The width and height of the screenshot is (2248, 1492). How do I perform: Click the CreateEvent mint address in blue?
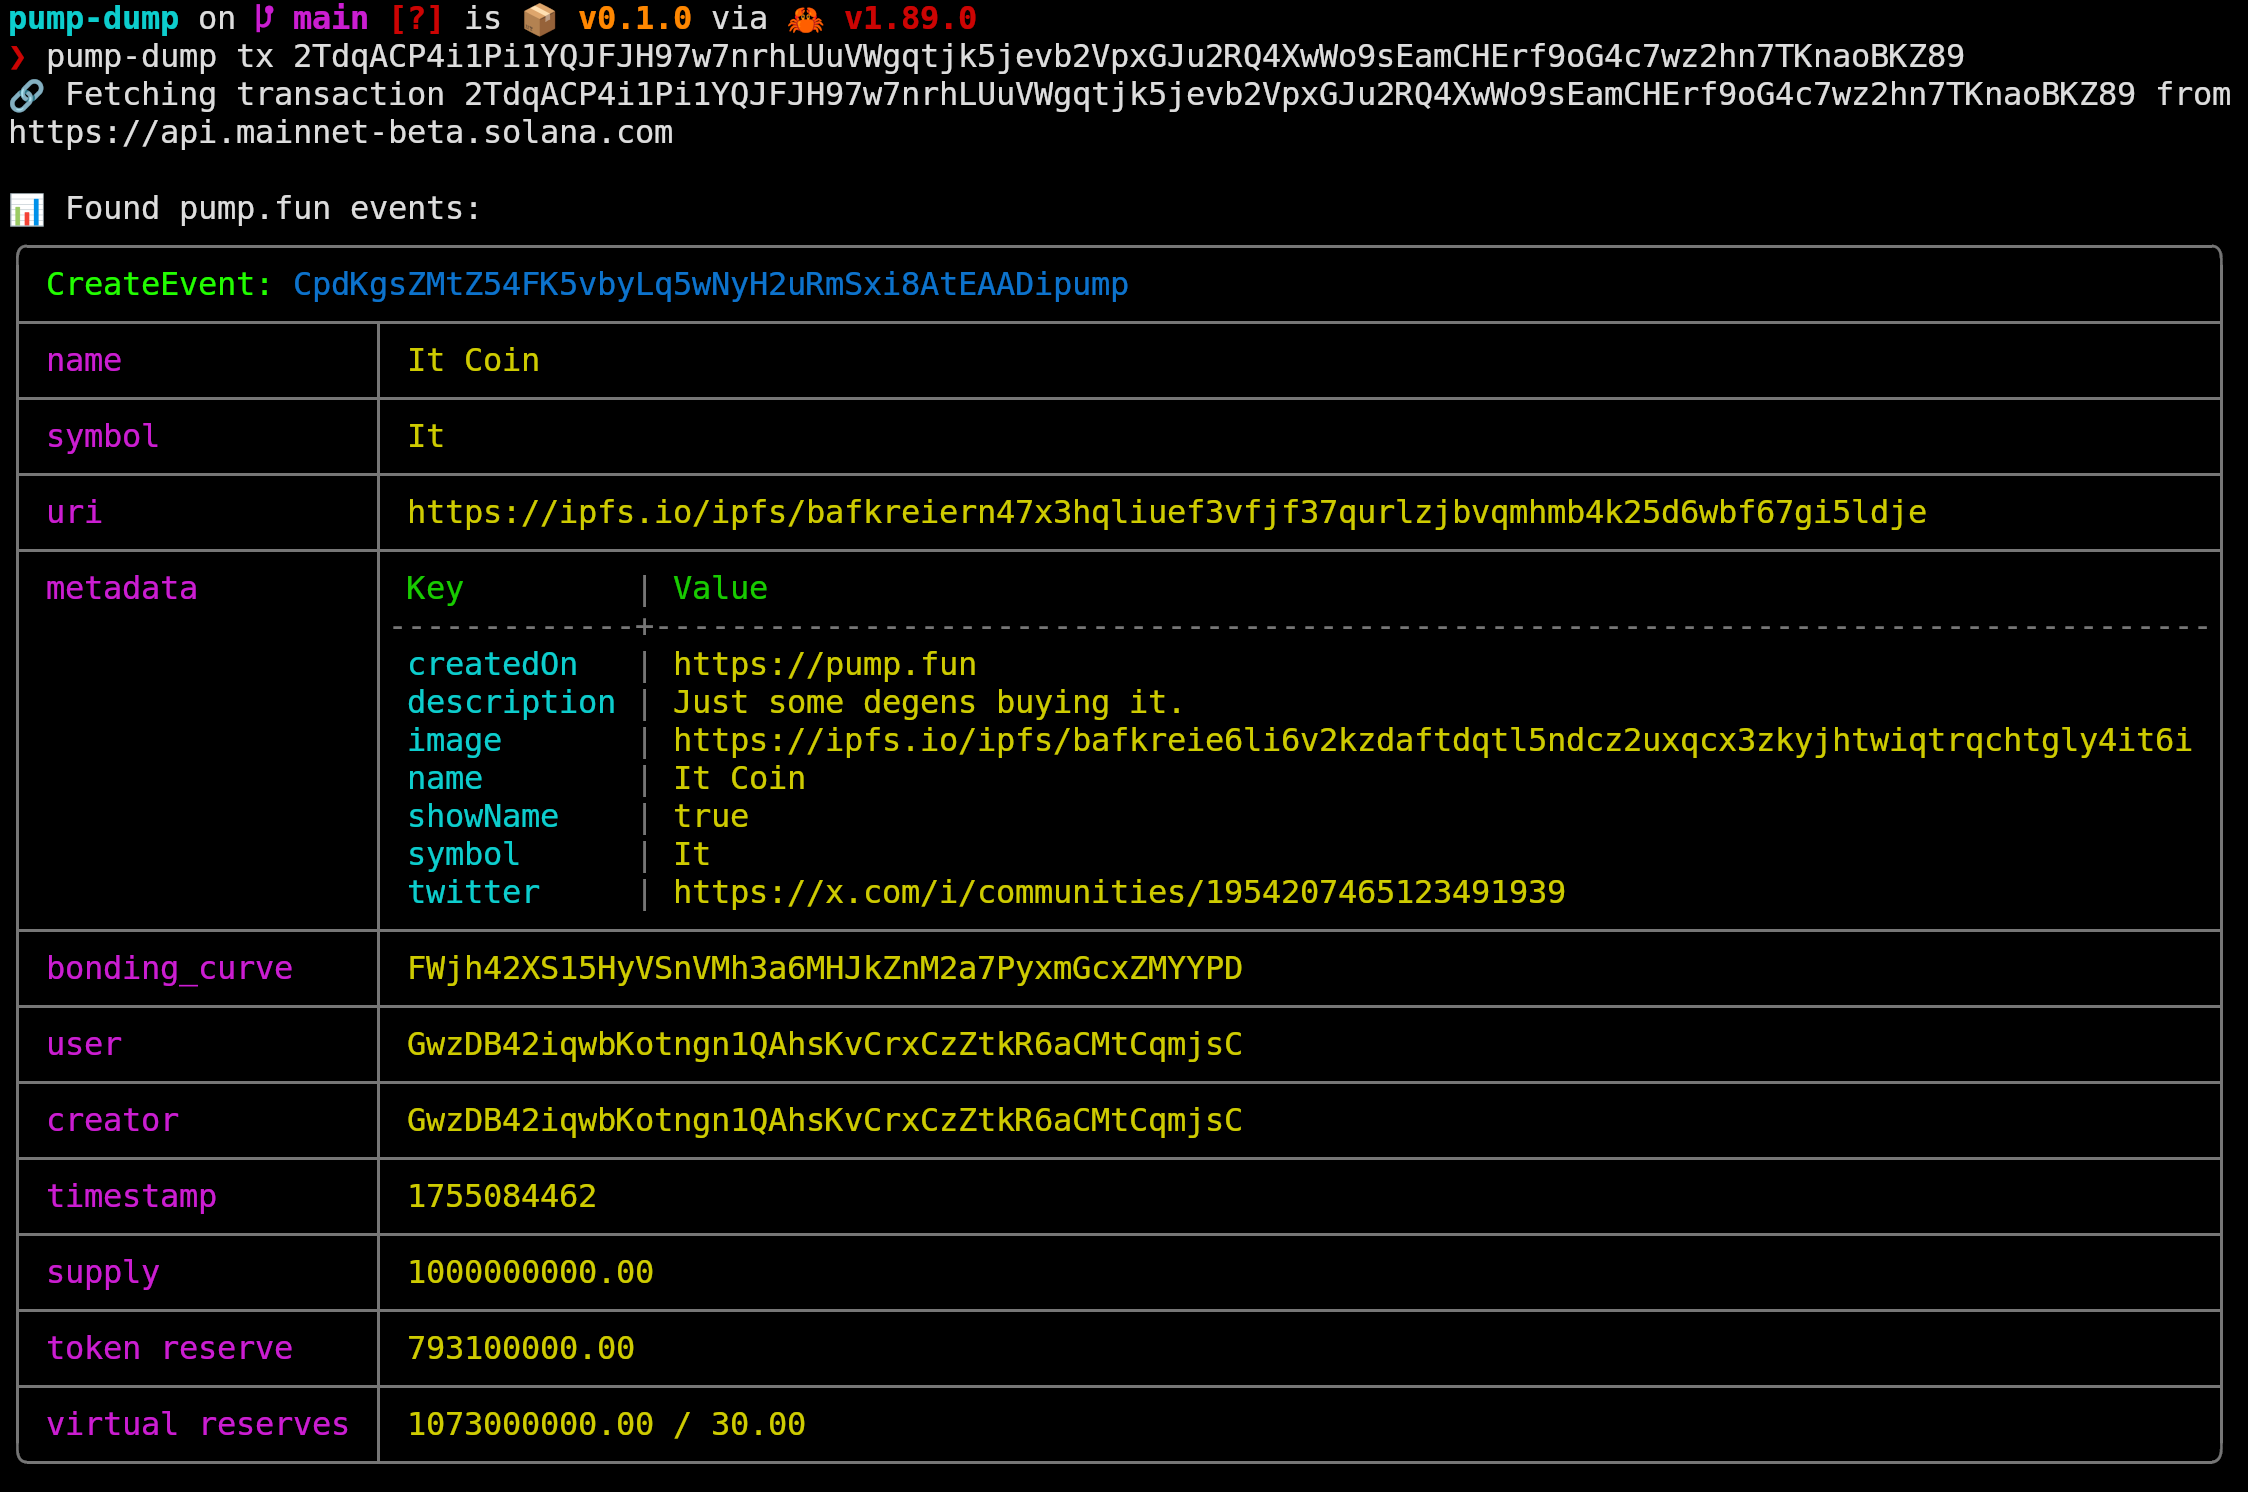pyautogui.click(x=710, y=285)
